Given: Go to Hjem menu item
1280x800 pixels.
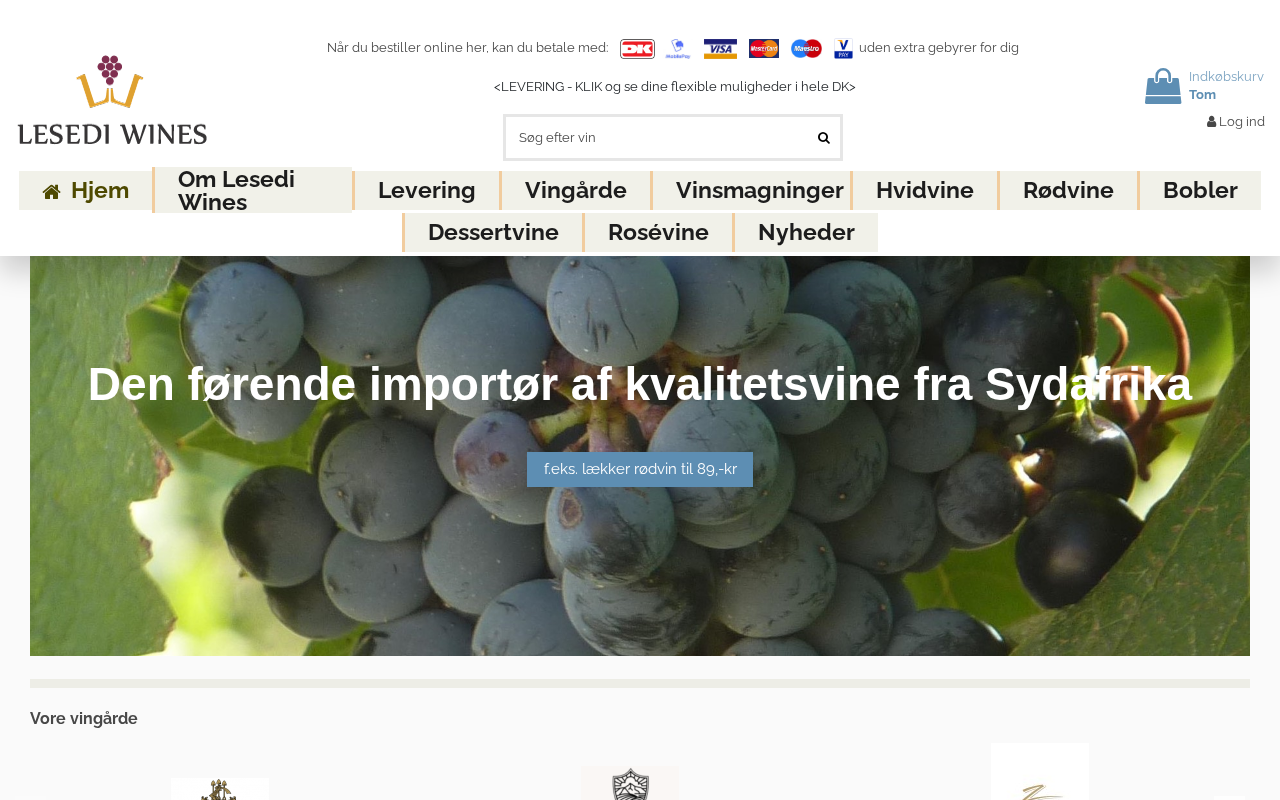Looking at the screenshot, I should [86, 190].
